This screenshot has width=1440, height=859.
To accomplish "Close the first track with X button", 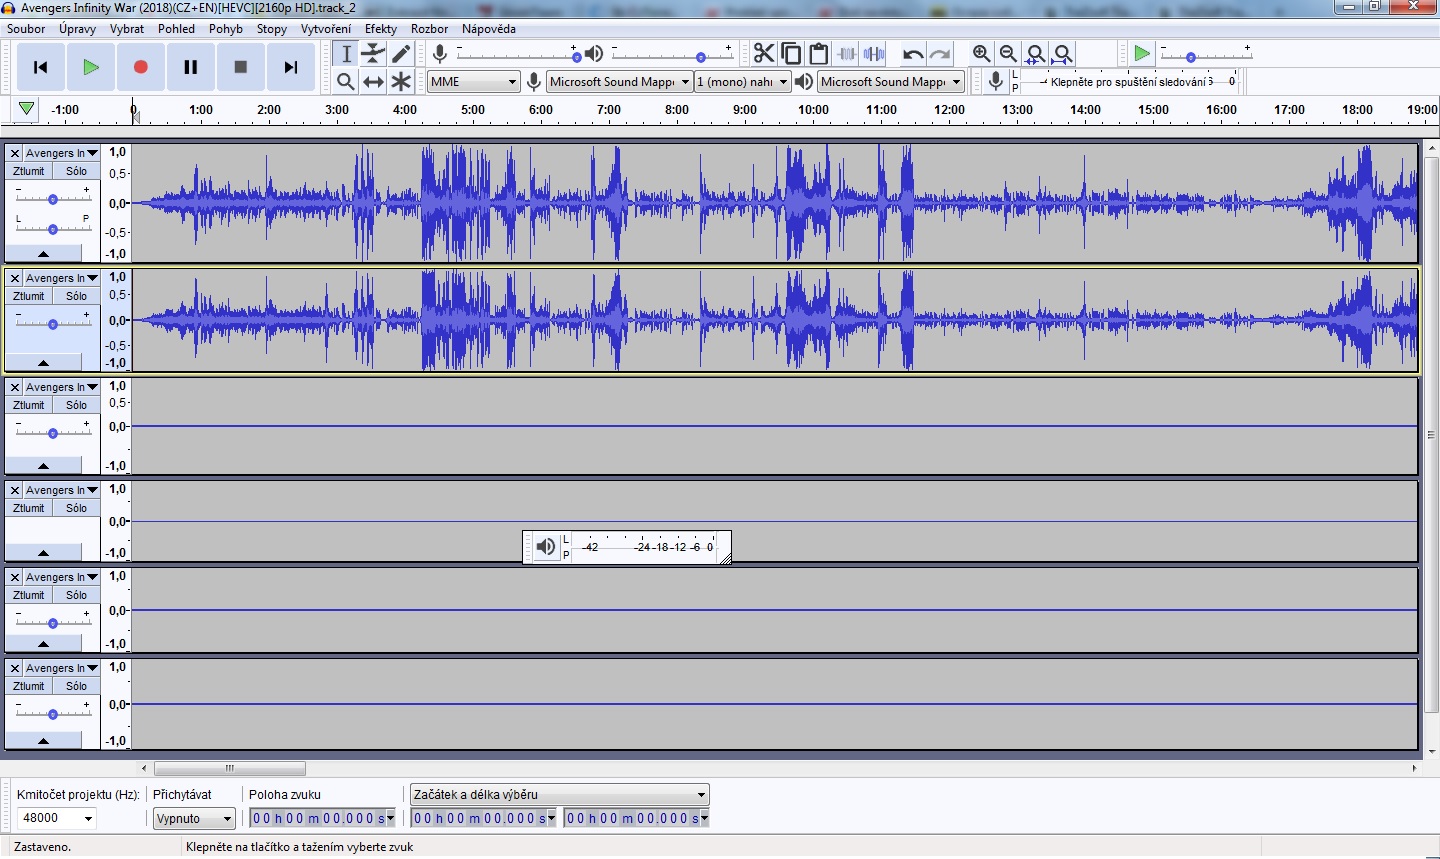I will click(x=15, y=153).
